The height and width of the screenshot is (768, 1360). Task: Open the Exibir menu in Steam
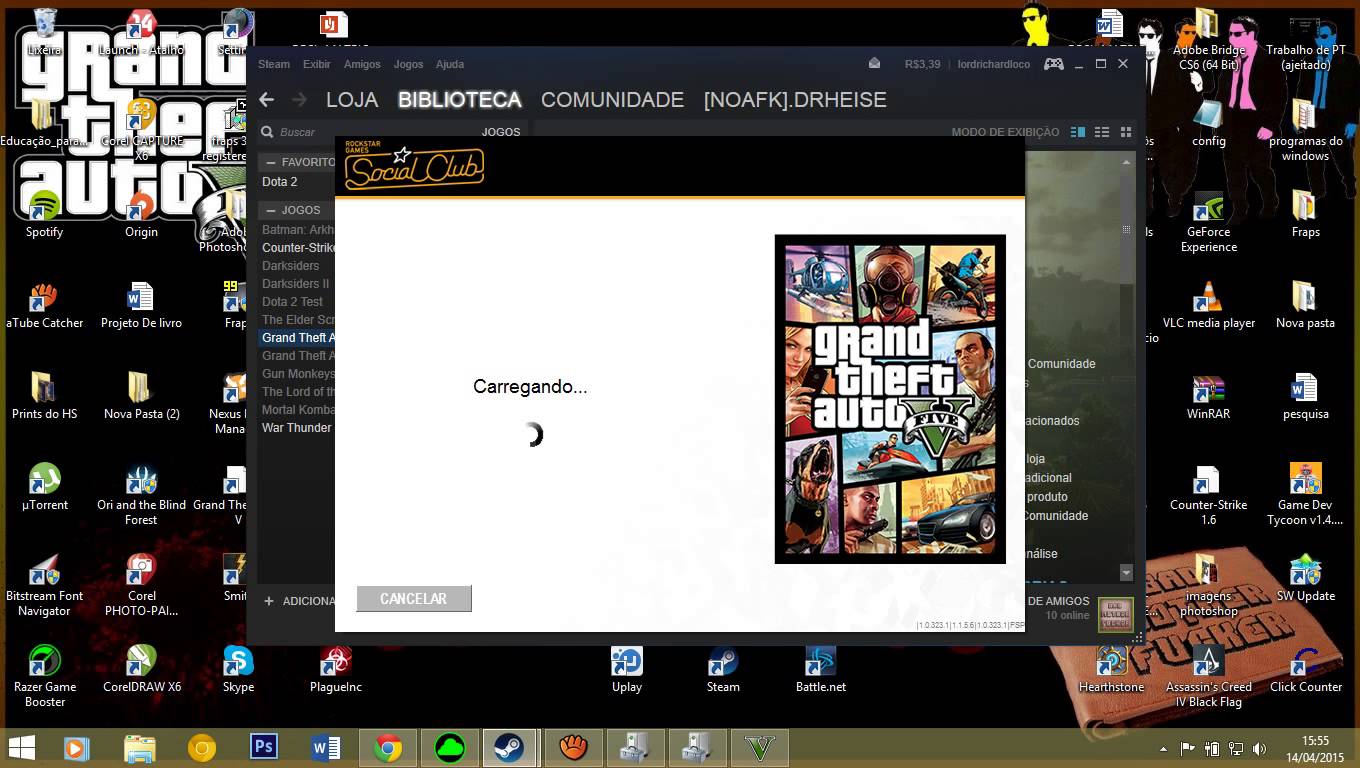click(317, 64)
